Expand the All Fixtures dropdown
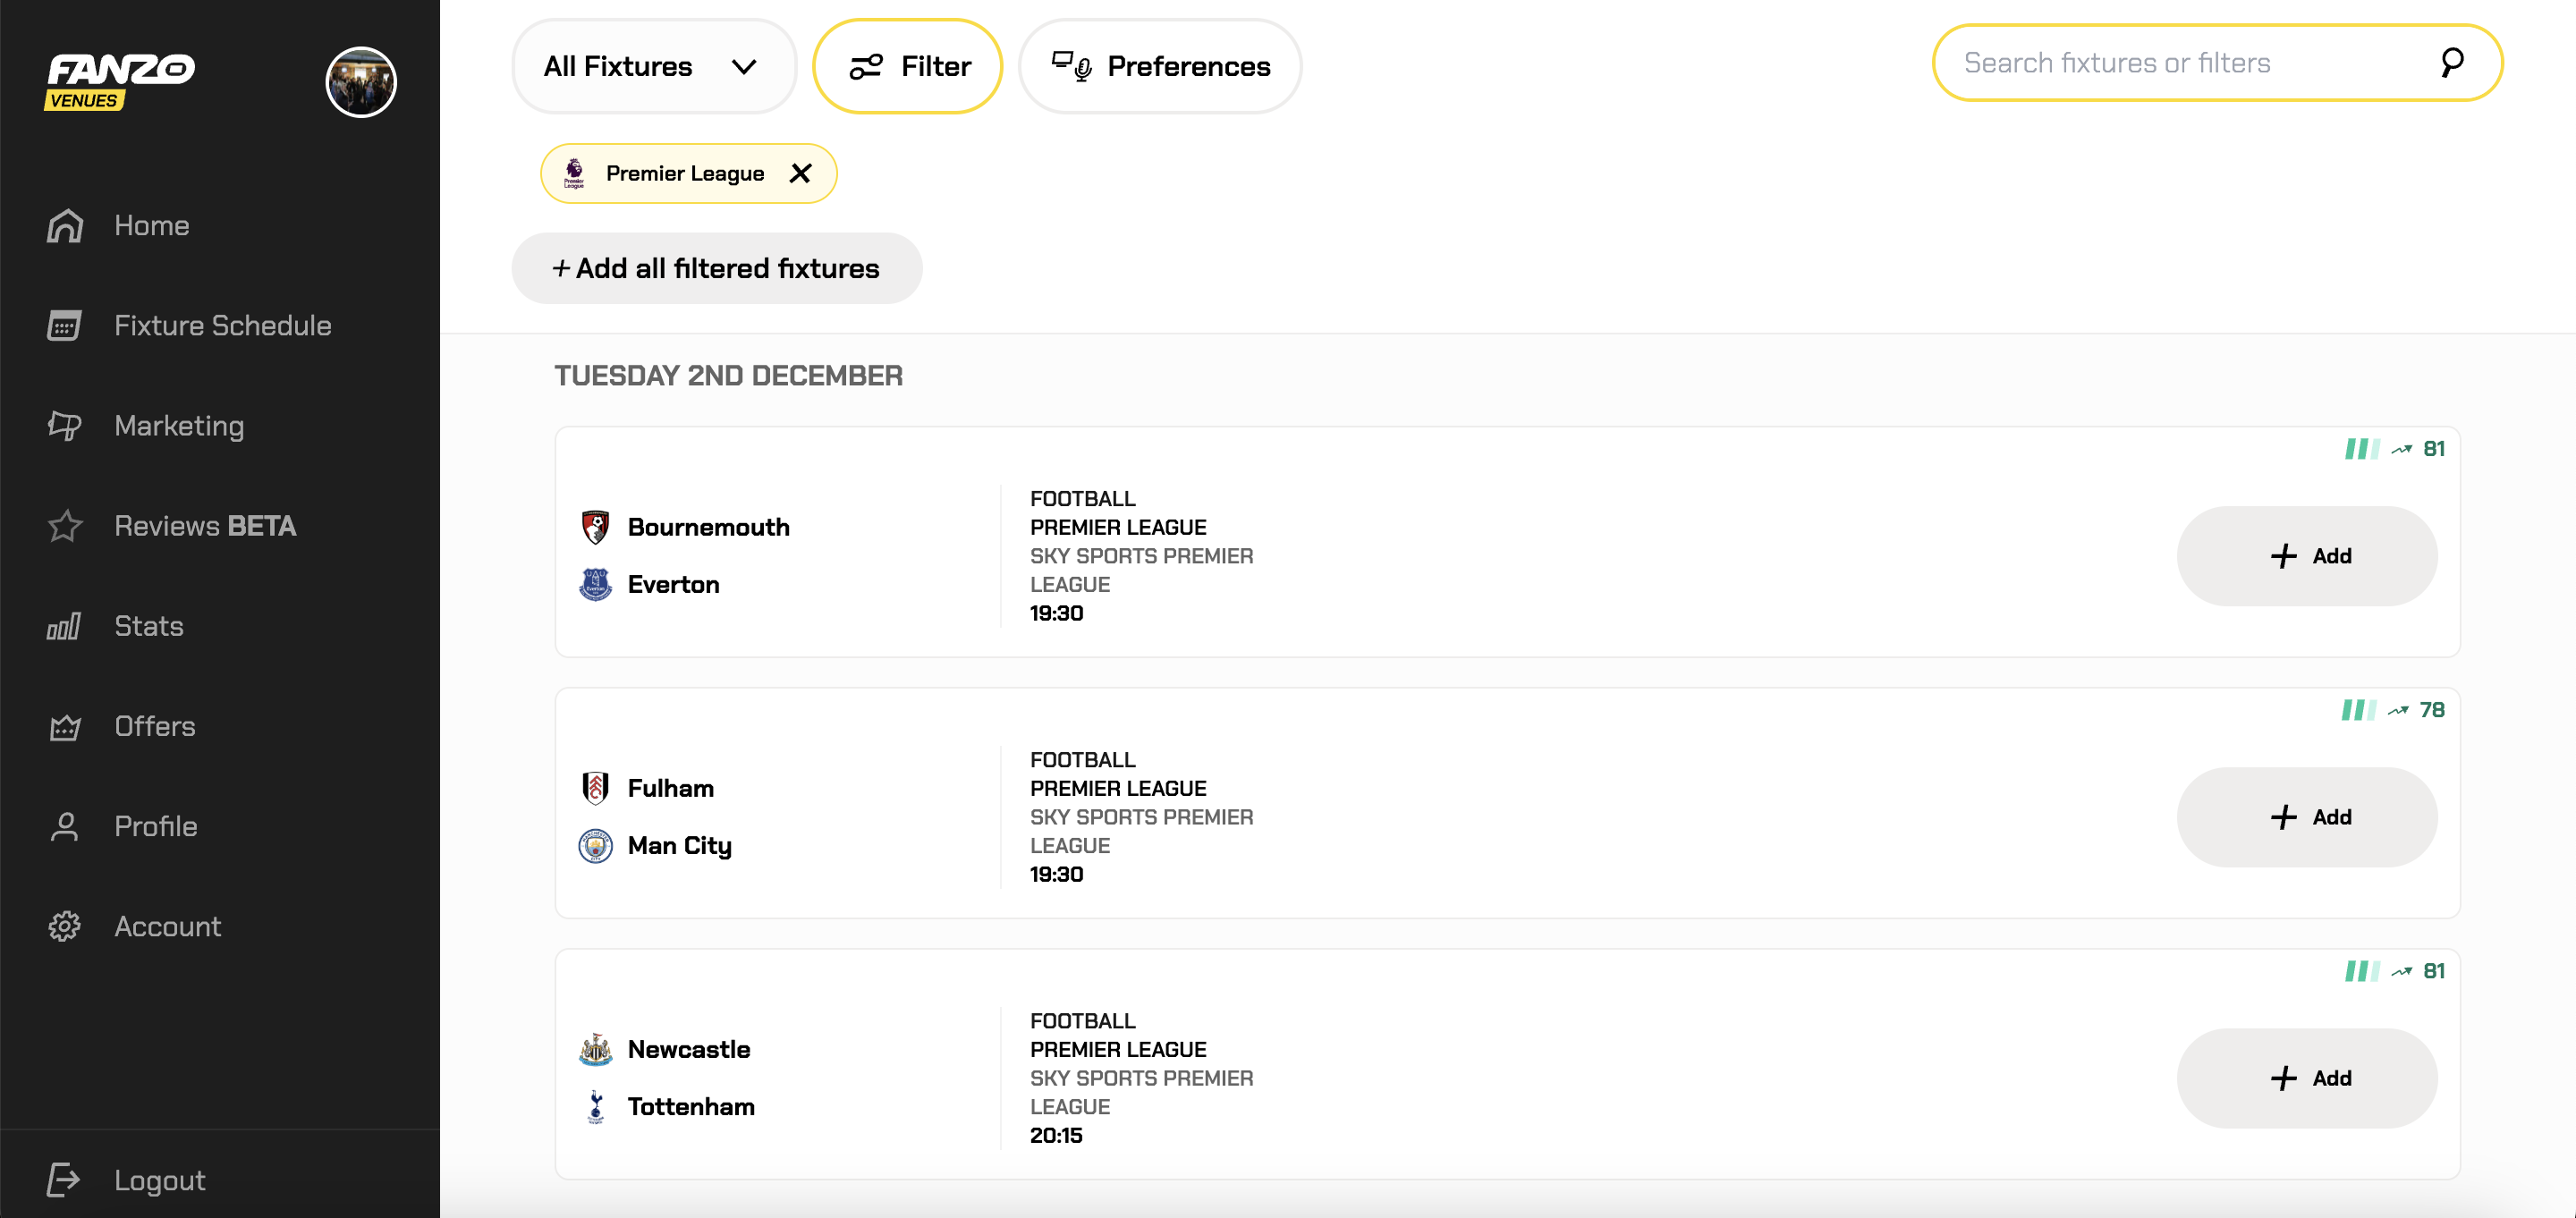The width and height of the screenshot is (2576, 1218). click(x=653, y=67)
